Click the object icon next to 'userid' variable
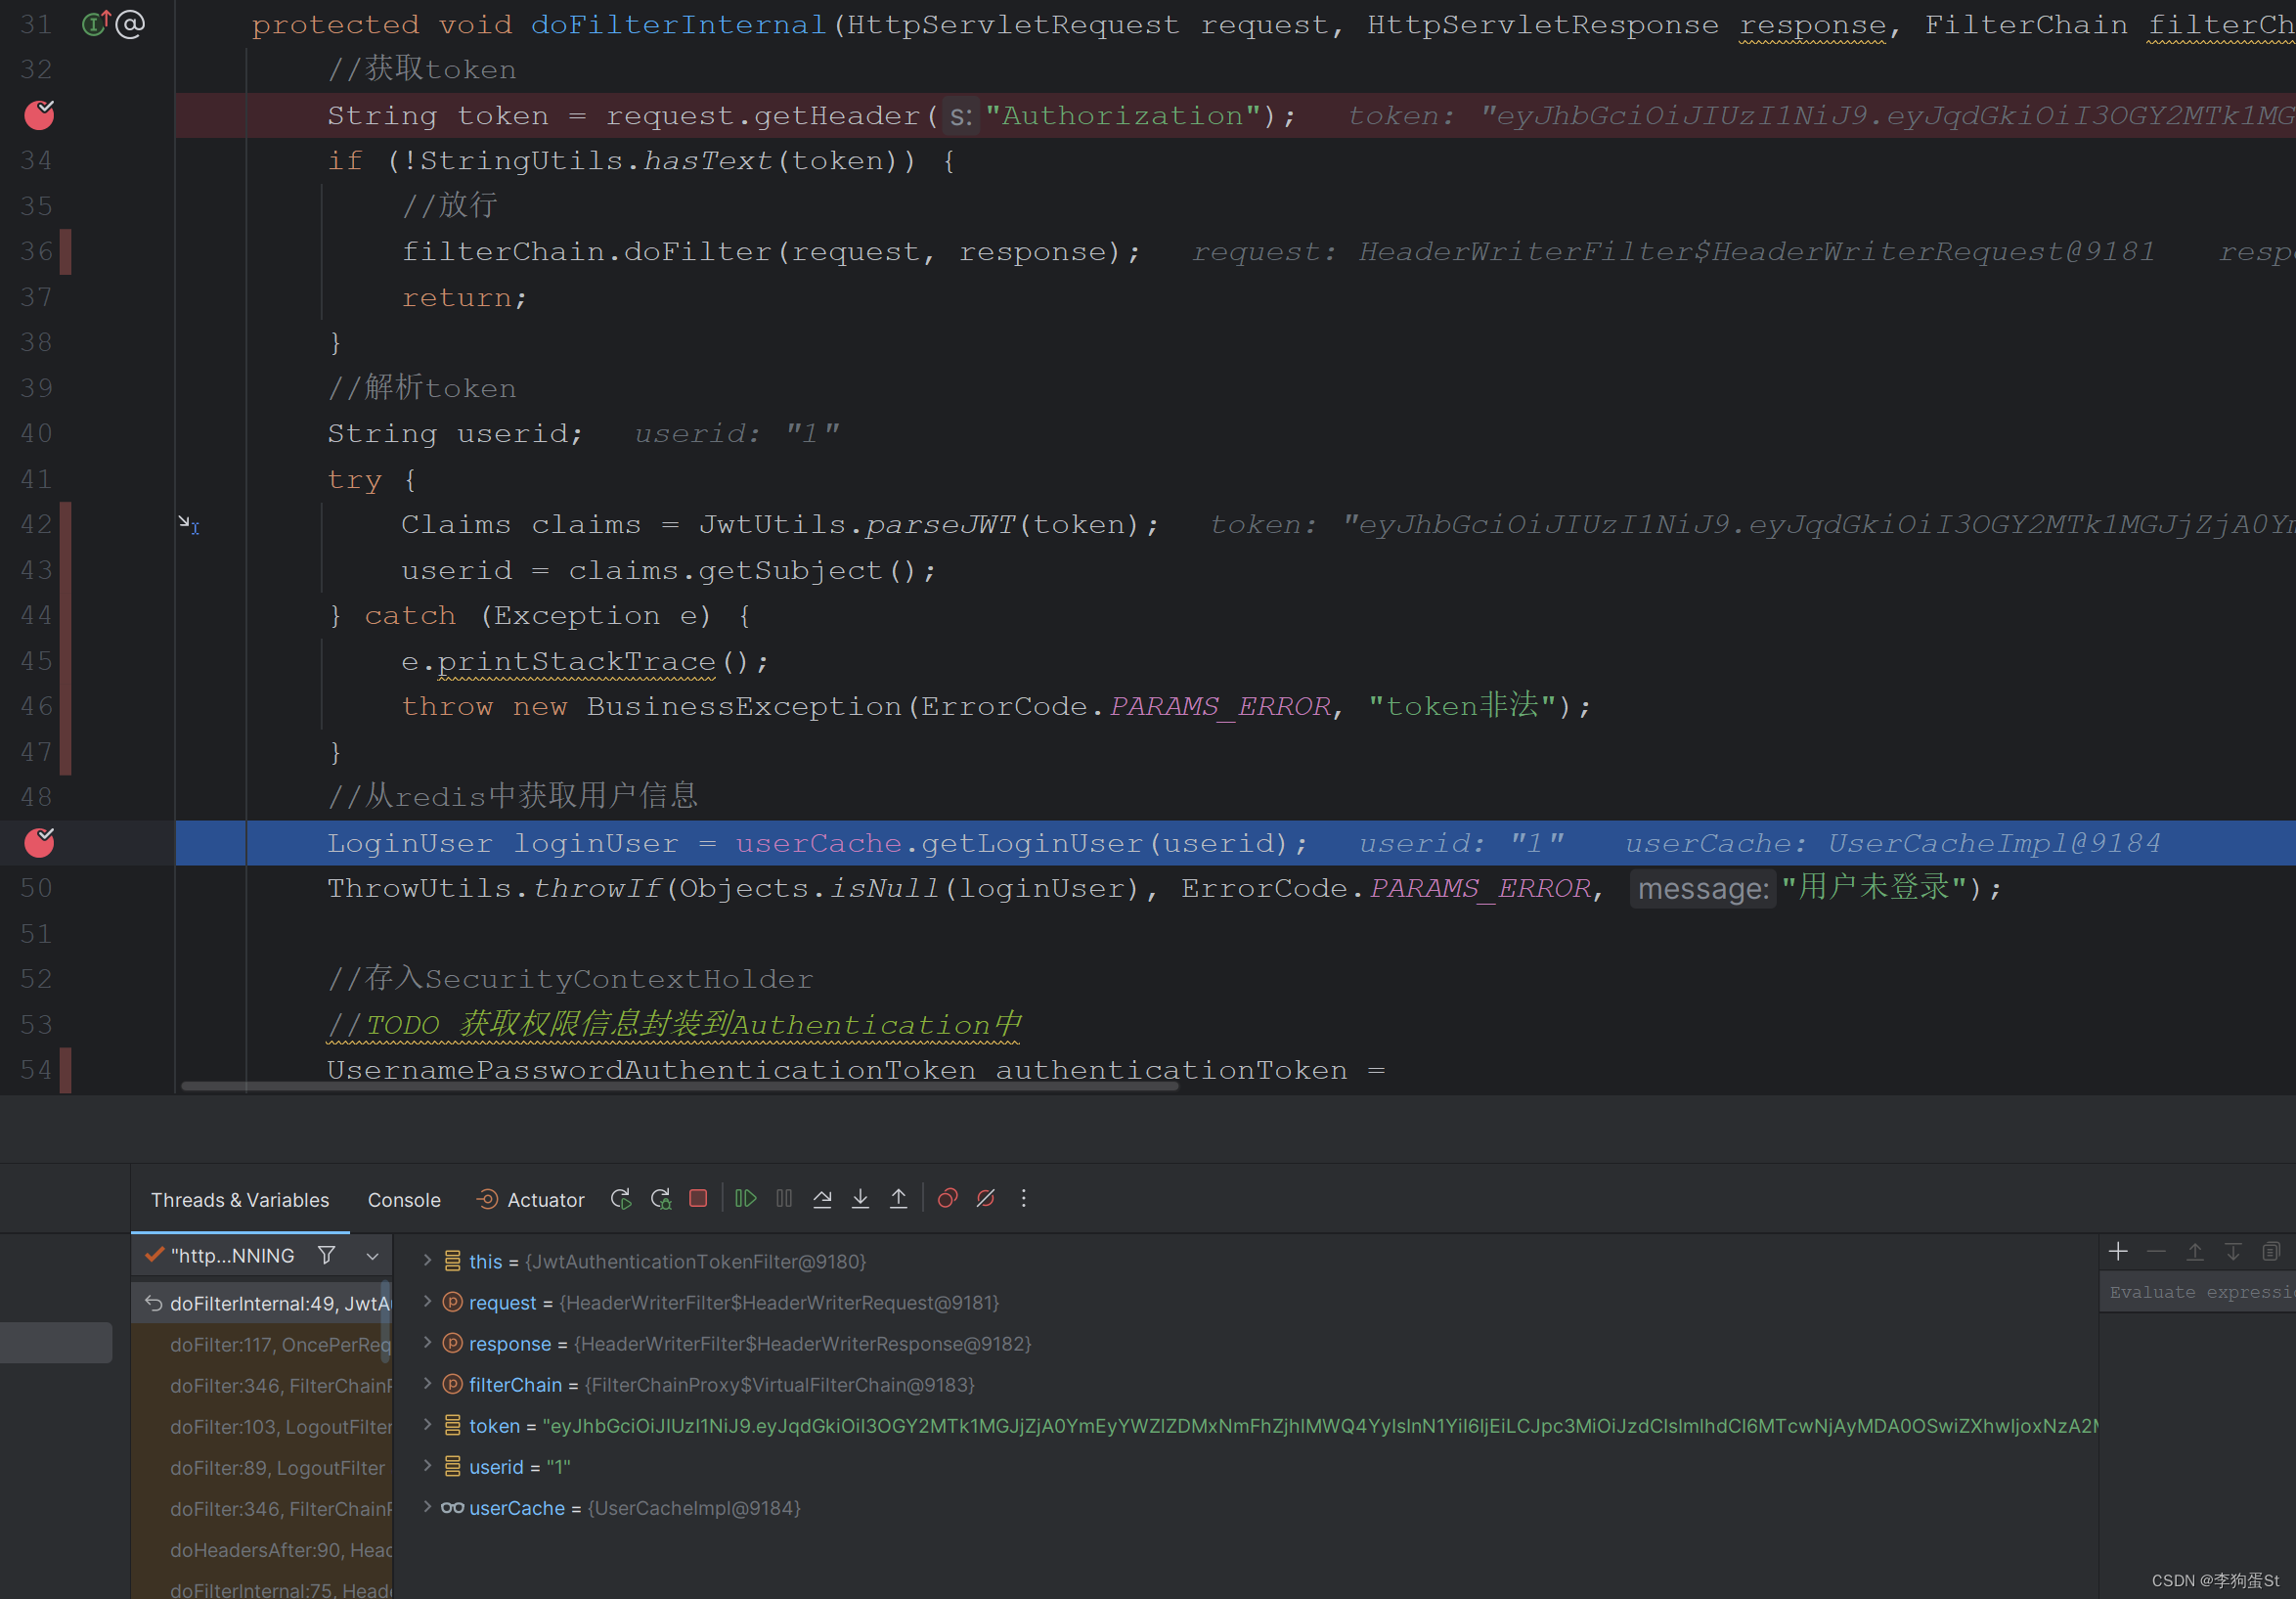2296x1599 pixels. 452,1466
